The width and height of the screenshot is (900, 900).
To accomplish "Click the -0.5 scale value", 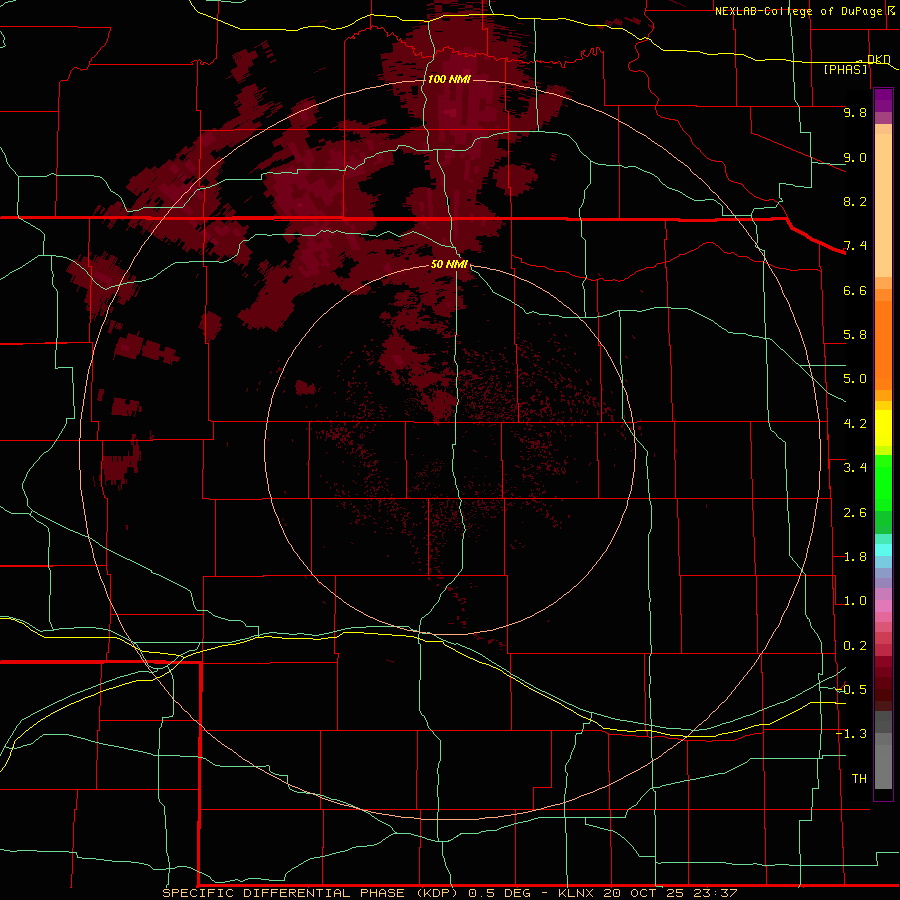I will tap(852, 690).
